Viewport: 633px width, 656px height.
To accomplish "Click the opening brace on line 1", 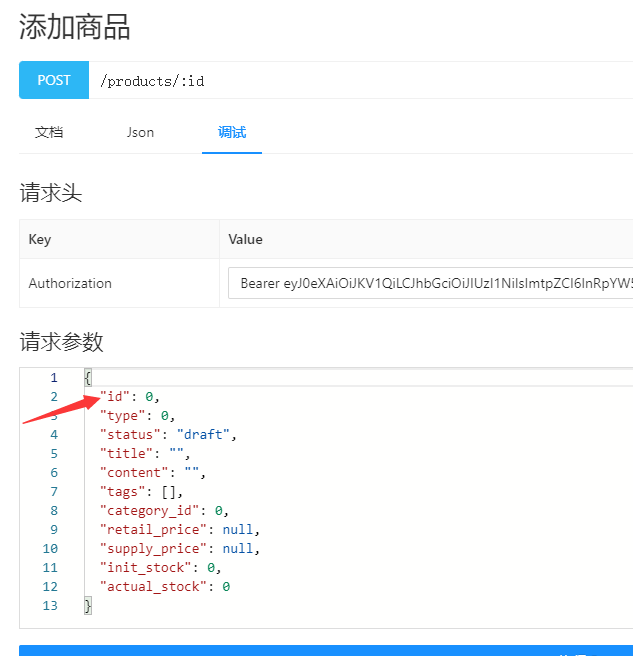I will [88, 377].
